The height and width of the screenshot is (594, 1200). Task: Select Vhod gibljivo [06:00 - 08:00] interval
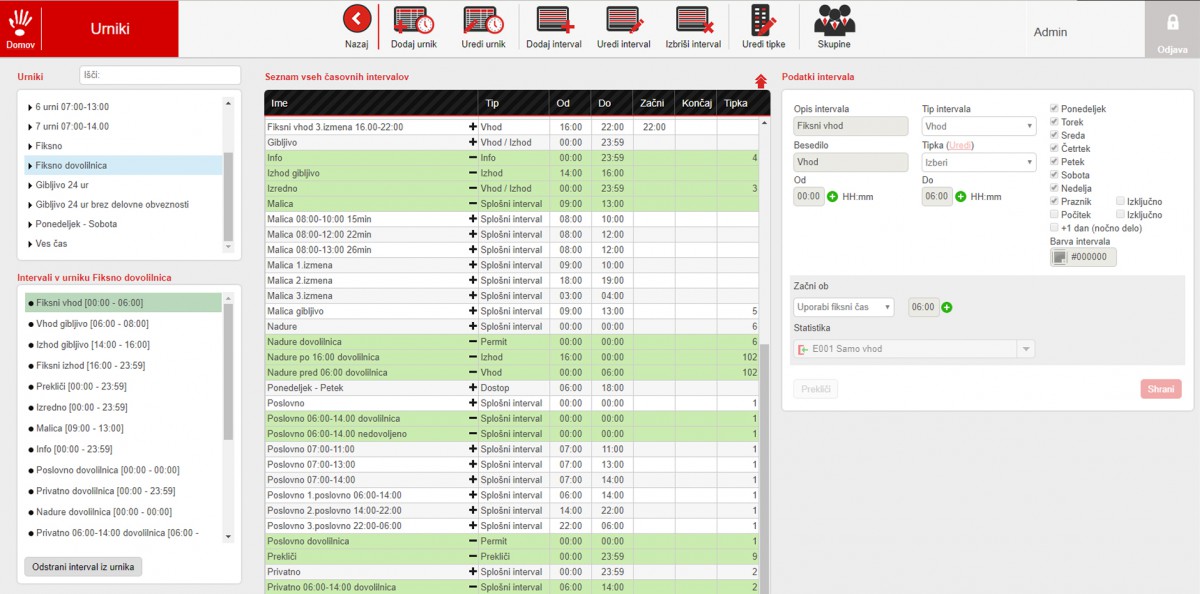click(x=123, y=323)
